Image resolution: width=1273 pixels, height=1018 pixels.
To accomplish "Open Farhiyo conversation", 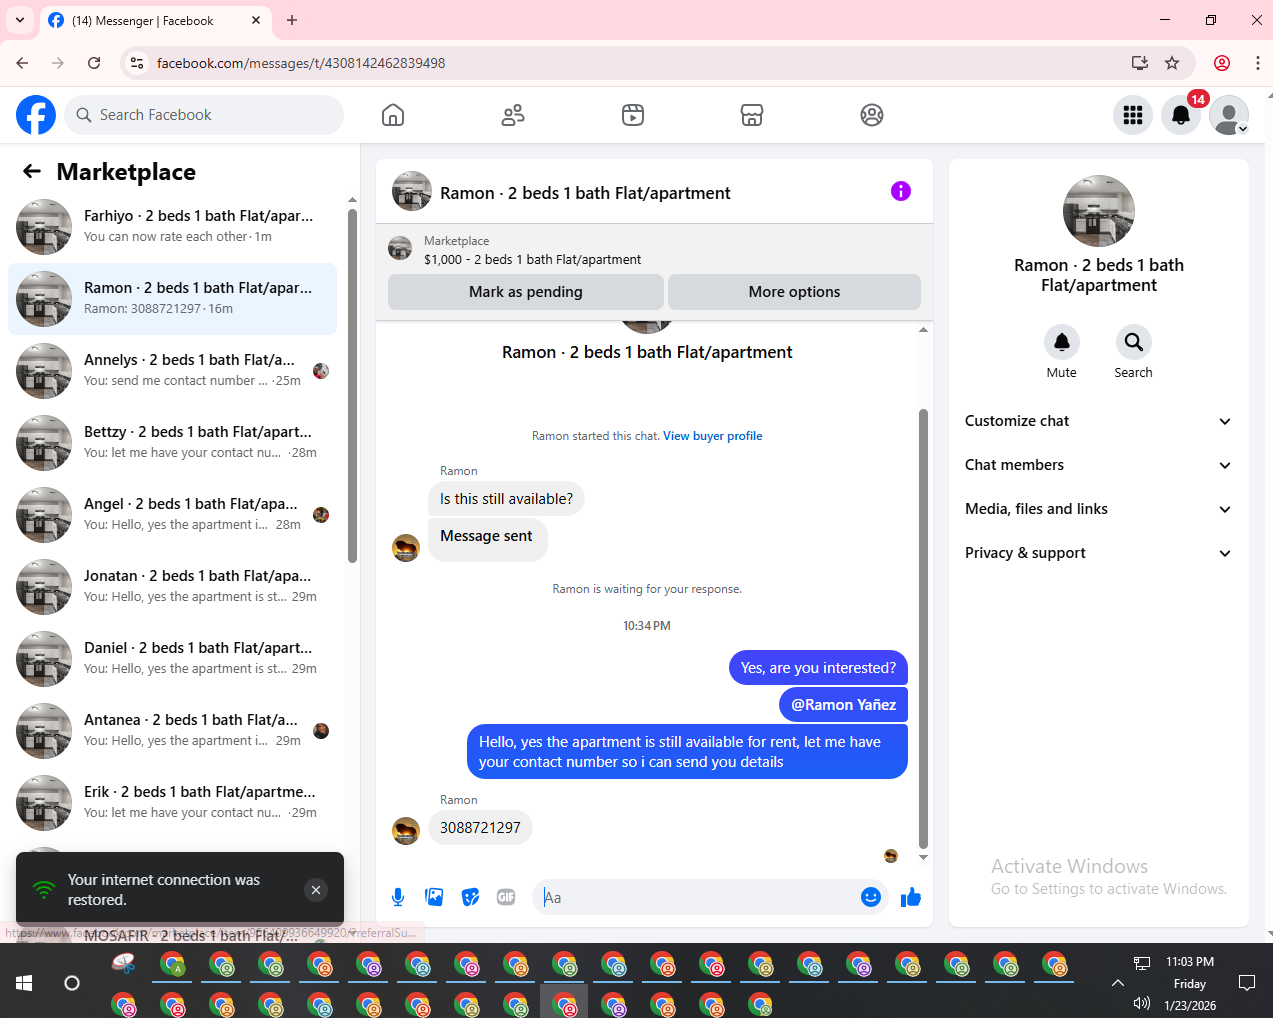I will (x=172, y=227).
